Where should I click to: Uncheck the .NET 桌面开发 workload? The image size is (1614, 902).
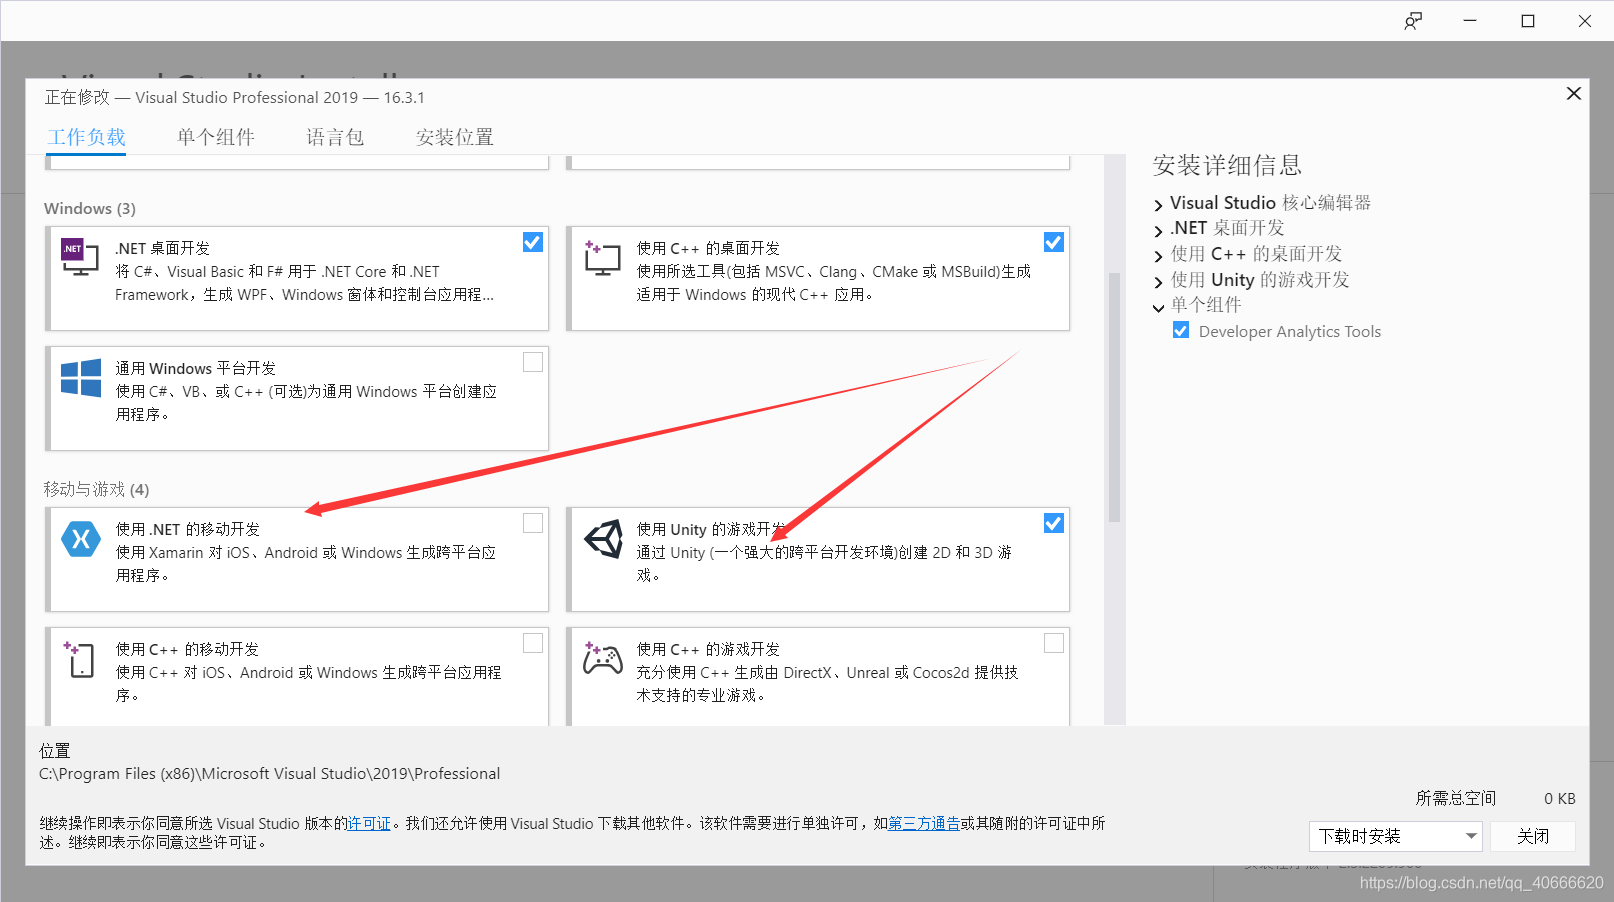coord(533,242)
